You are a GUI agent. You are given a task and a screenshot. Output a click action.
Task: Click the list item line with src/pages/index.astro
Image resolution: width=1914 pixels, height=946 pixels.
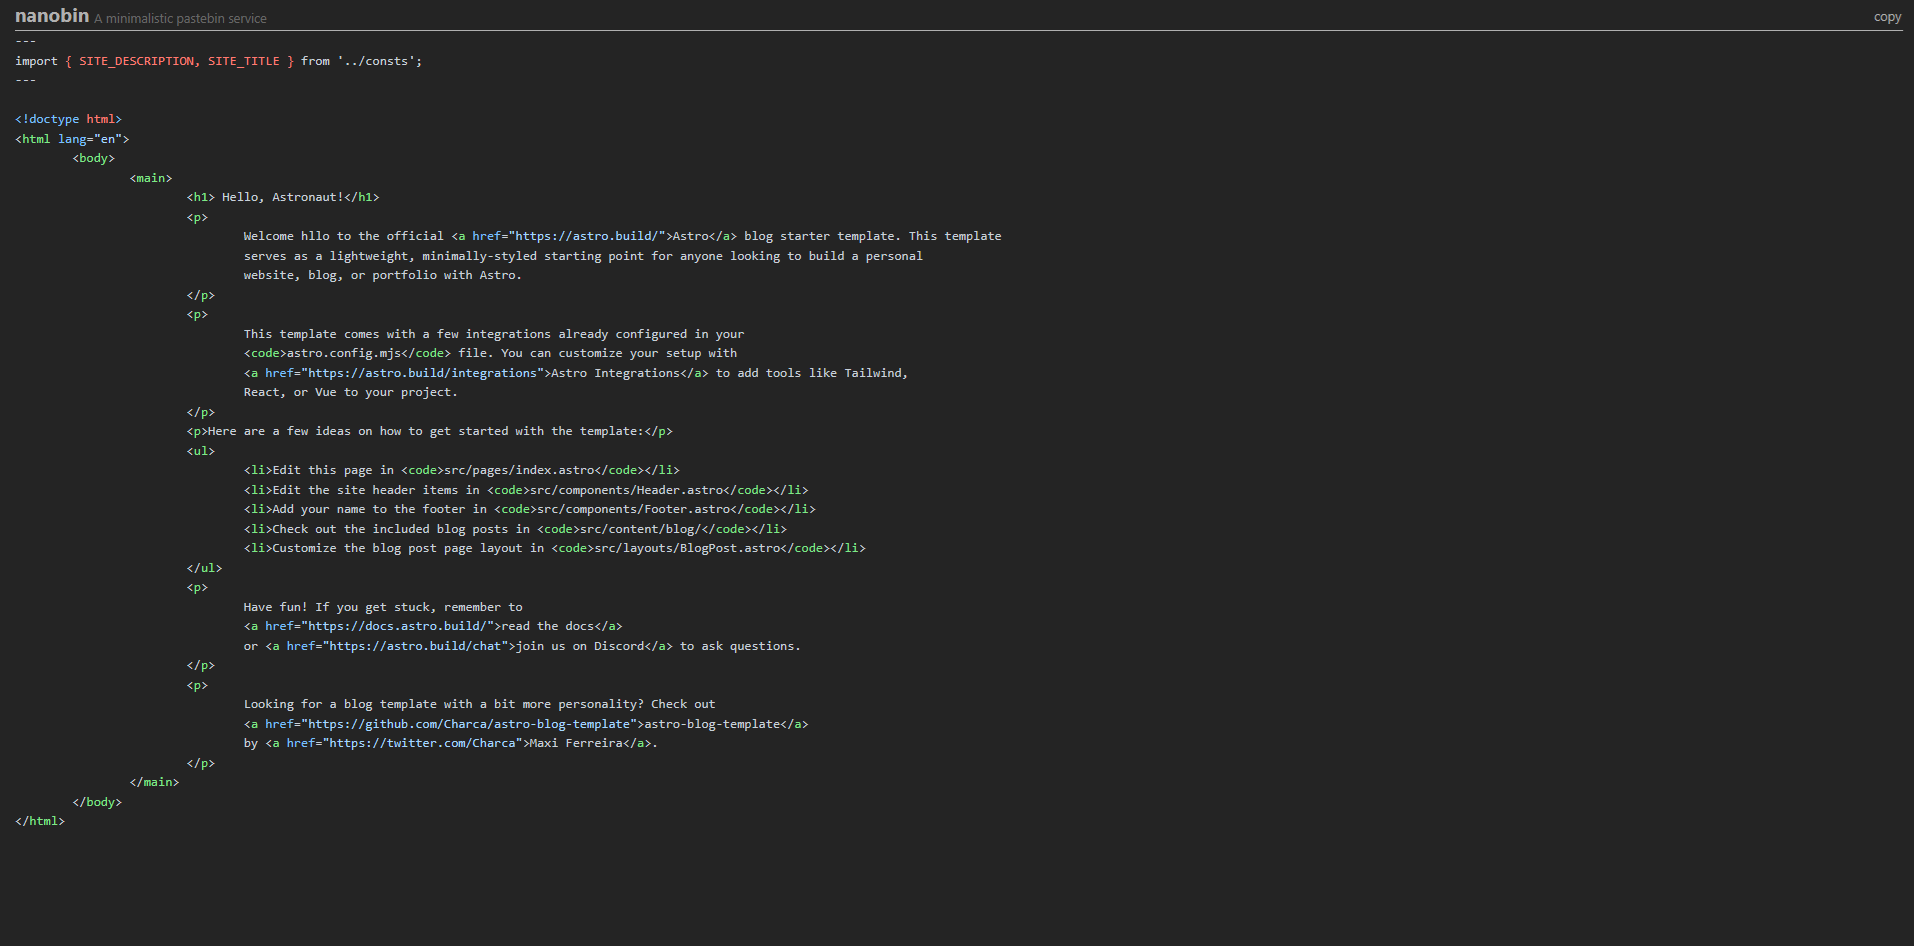coord(462,470)
